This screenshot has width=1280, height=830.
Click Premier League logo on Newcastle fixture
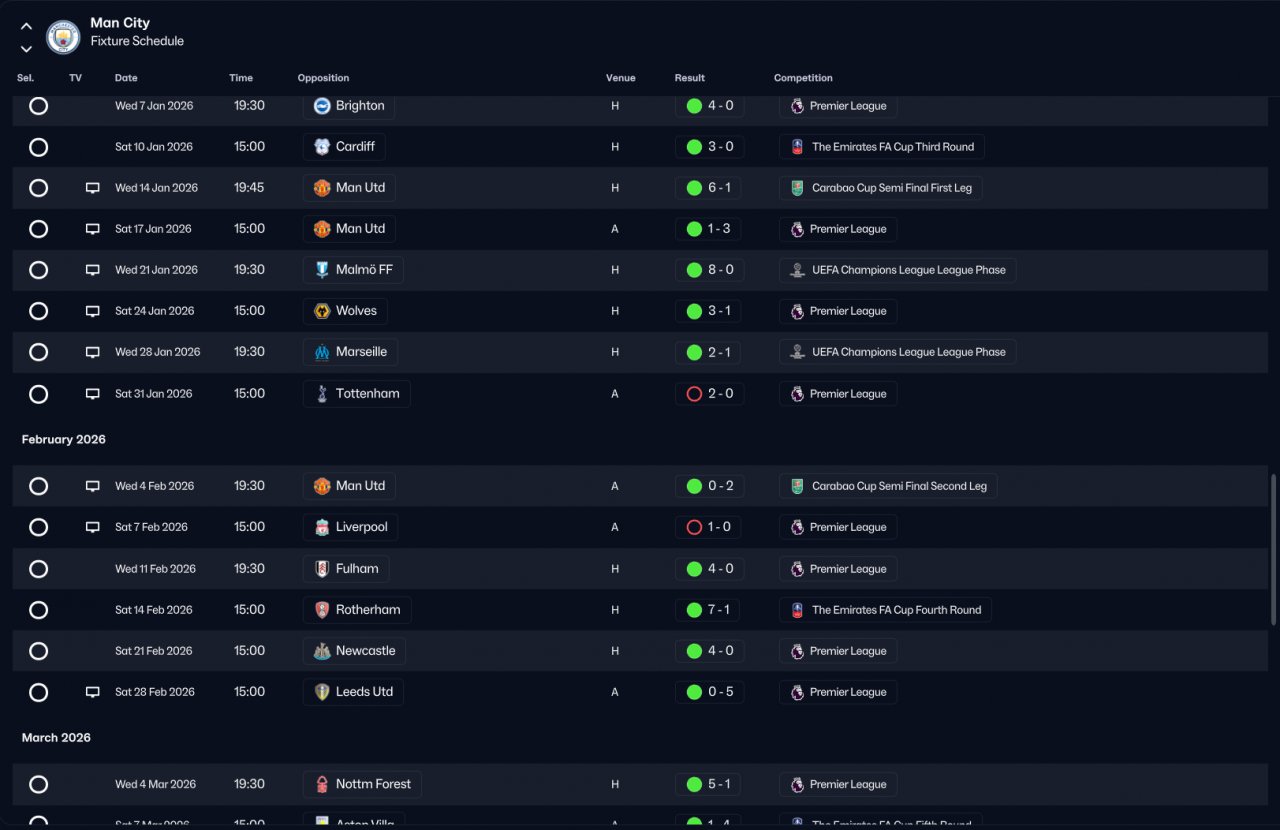click(797, 651)
